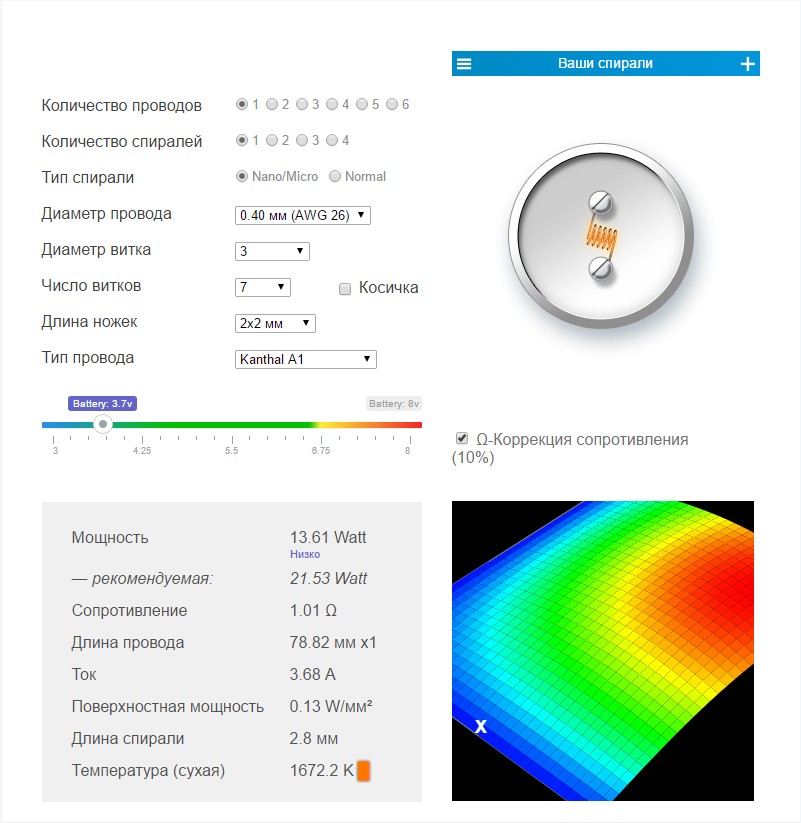Open the Диаметр провода dropdown
801x823 pixels.
pyautogui.click(x=302, y=215)
